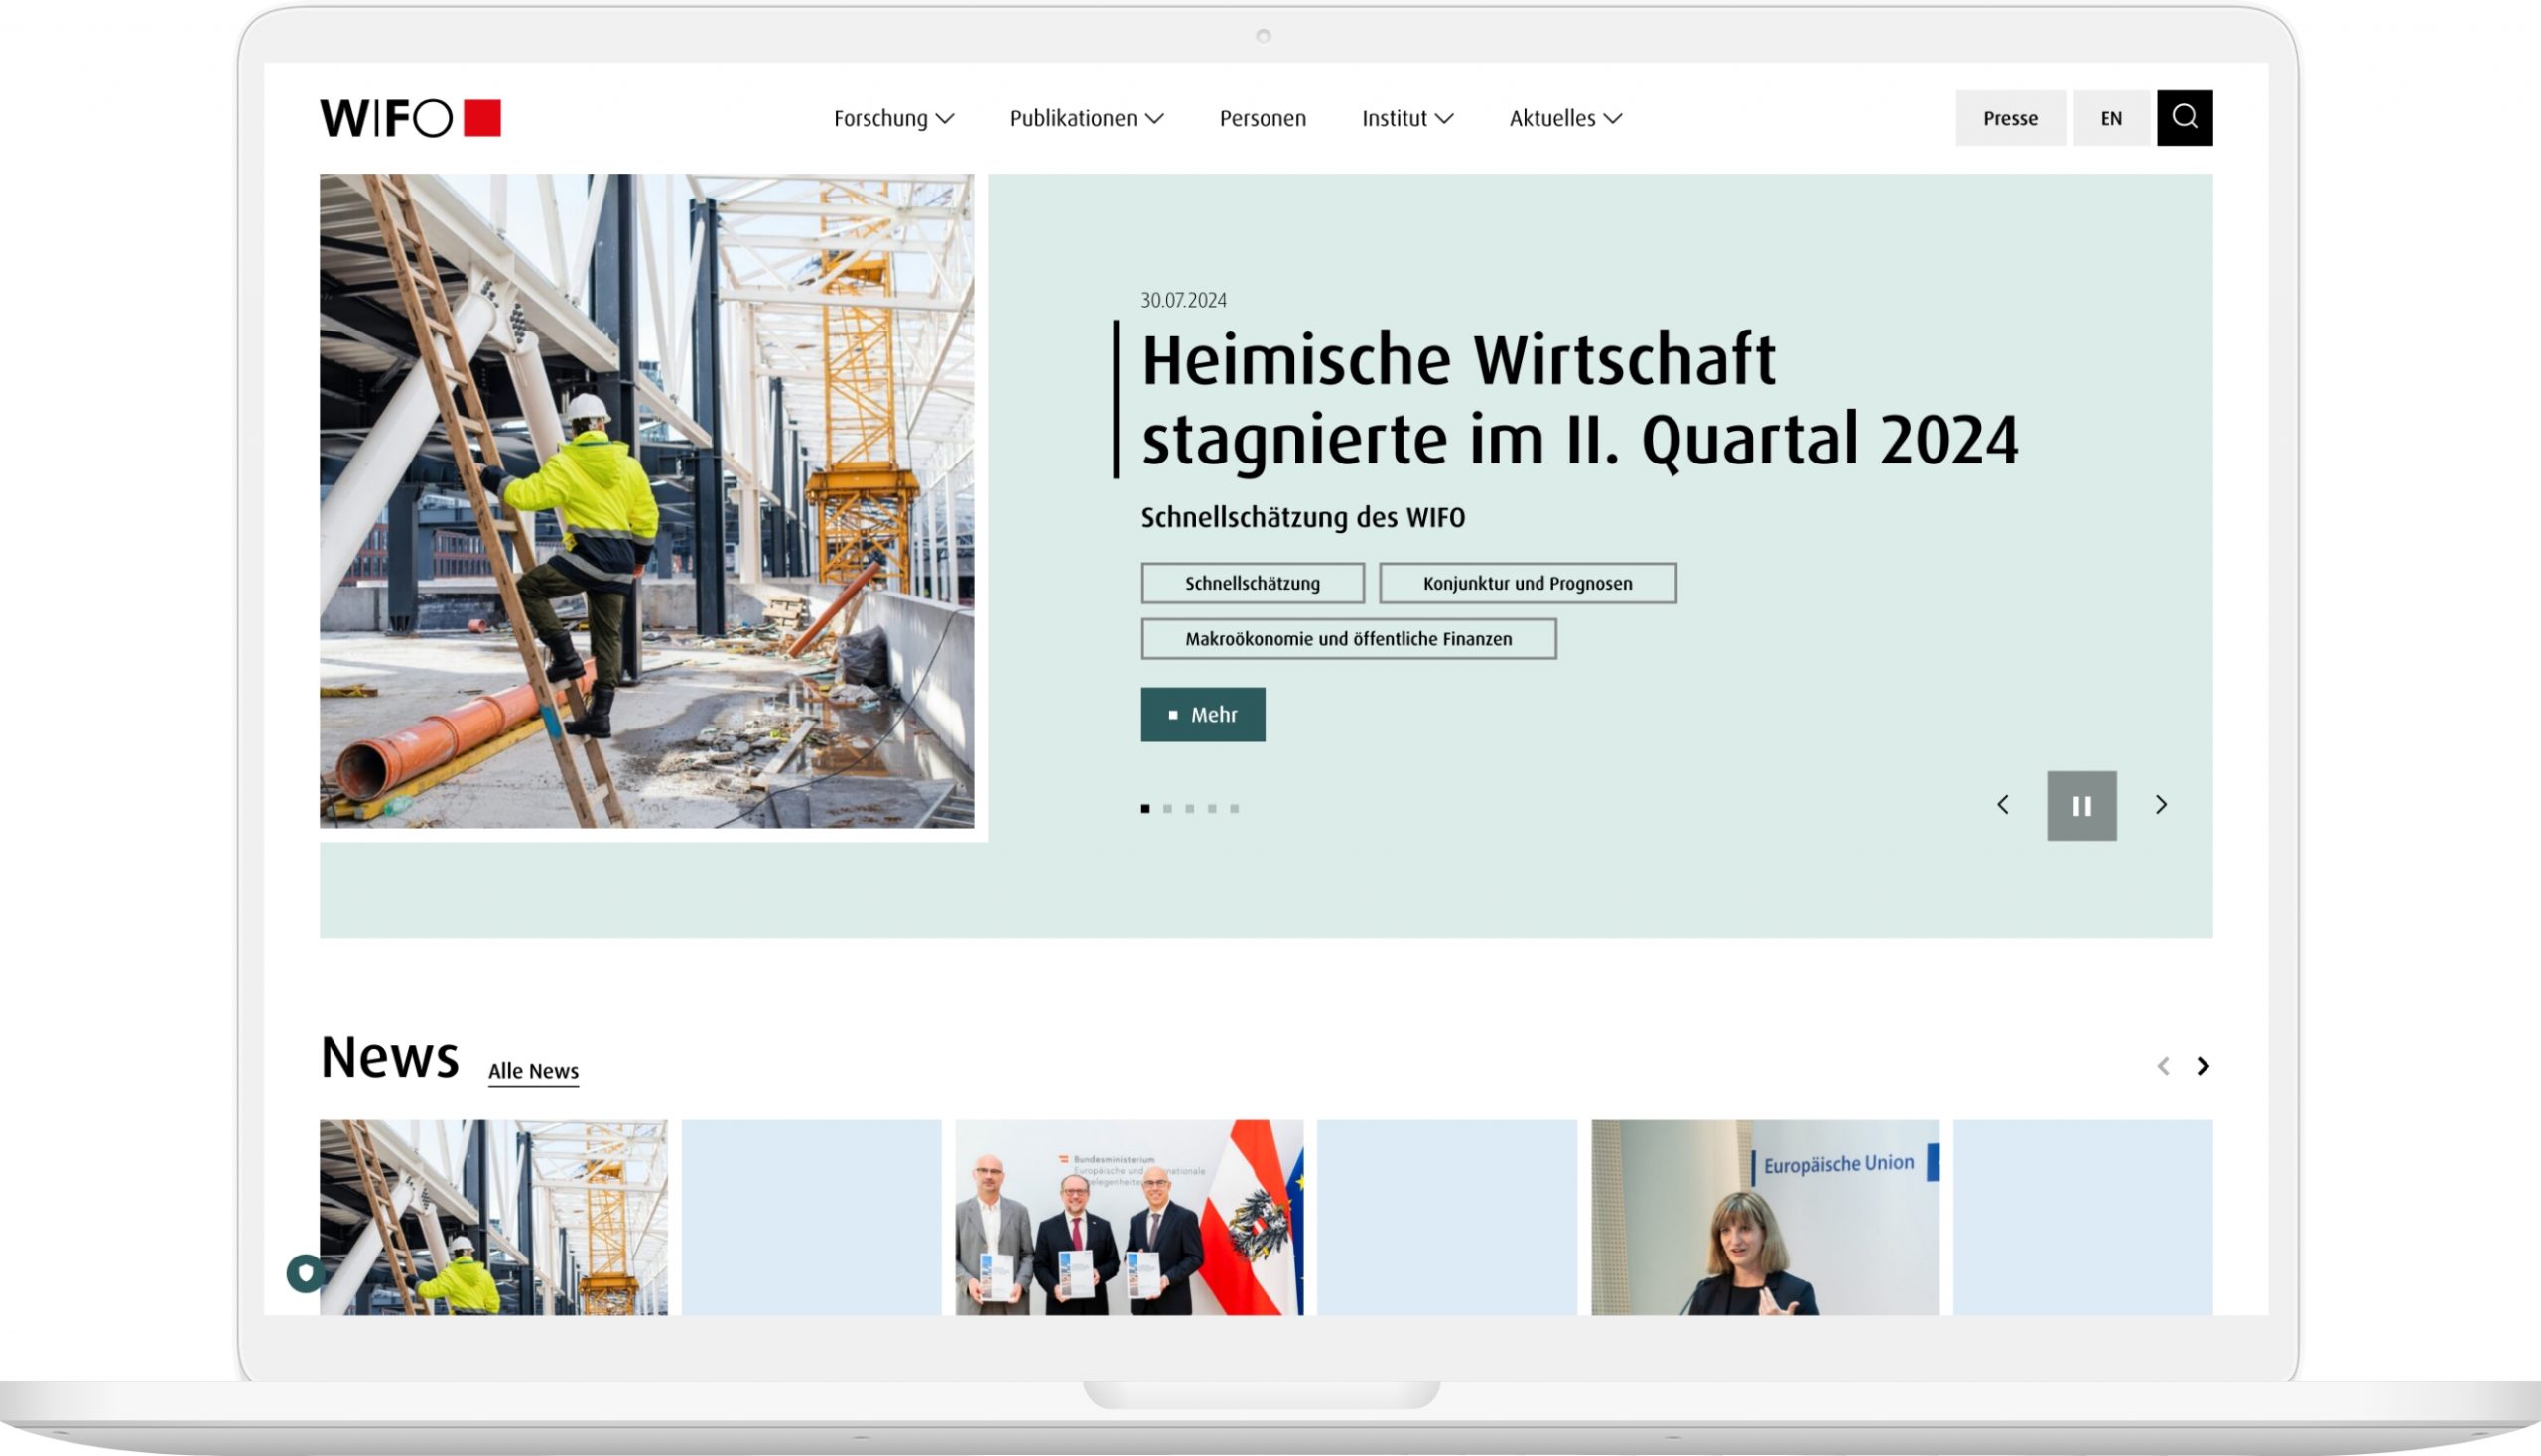The image size is (2541, 1456).
Task: Expand the Publikationen menu
Action: [x=1086, y=118]
